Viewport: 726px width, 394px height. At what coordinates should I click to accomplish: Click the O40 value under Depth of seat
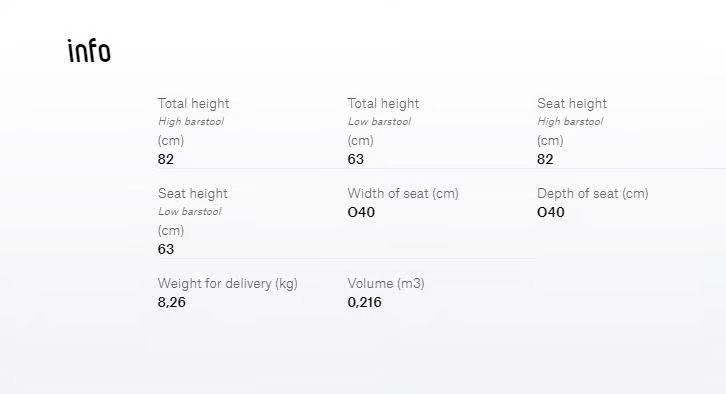pyautogui.click(x=551, y=212)
